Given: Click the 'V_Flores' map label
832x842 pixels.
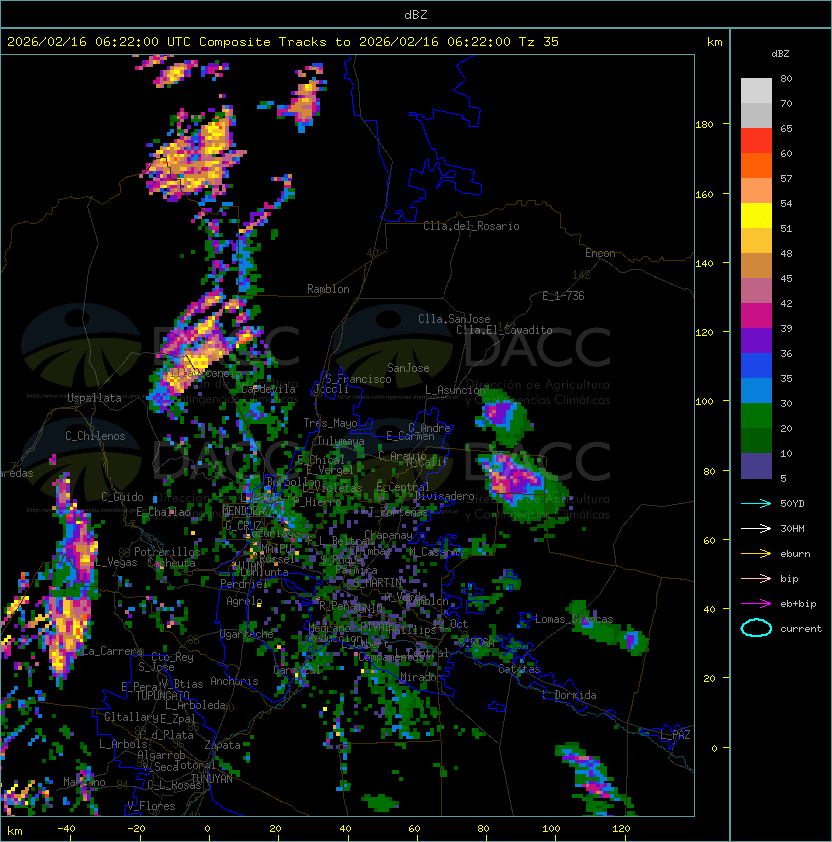Looking at the screenshot, I should pos(151,806).
